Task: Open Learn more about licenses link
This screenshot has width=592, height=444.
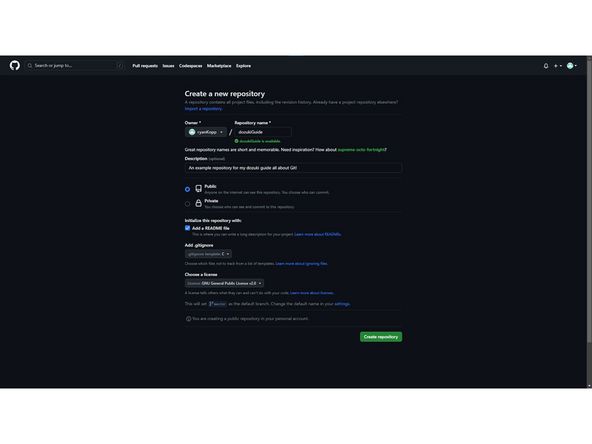Action: click(312, 293)
